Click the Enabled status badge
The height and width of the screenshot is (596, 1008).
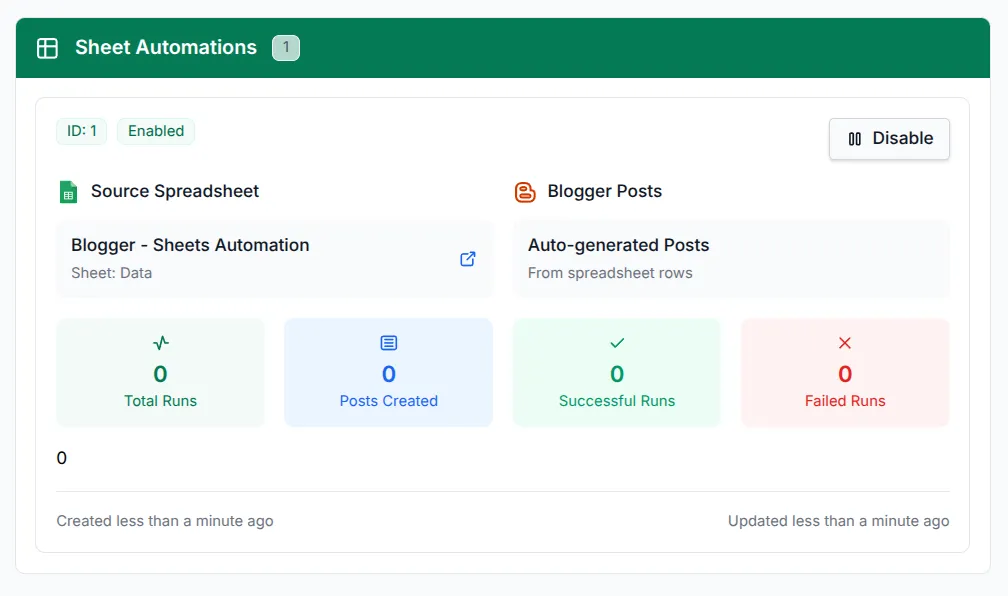pos(155,131)
